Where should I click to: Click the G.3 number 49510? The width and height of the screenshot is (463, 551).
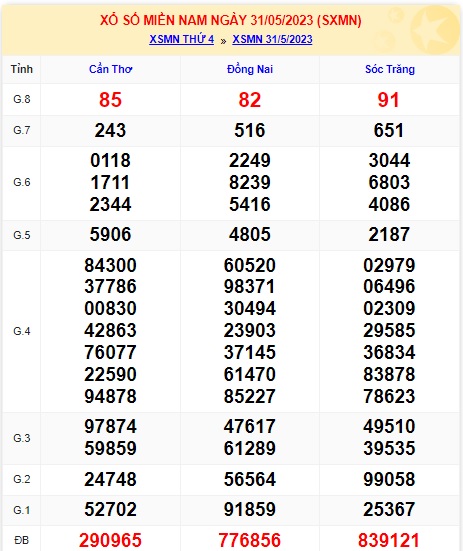point(389,427)
